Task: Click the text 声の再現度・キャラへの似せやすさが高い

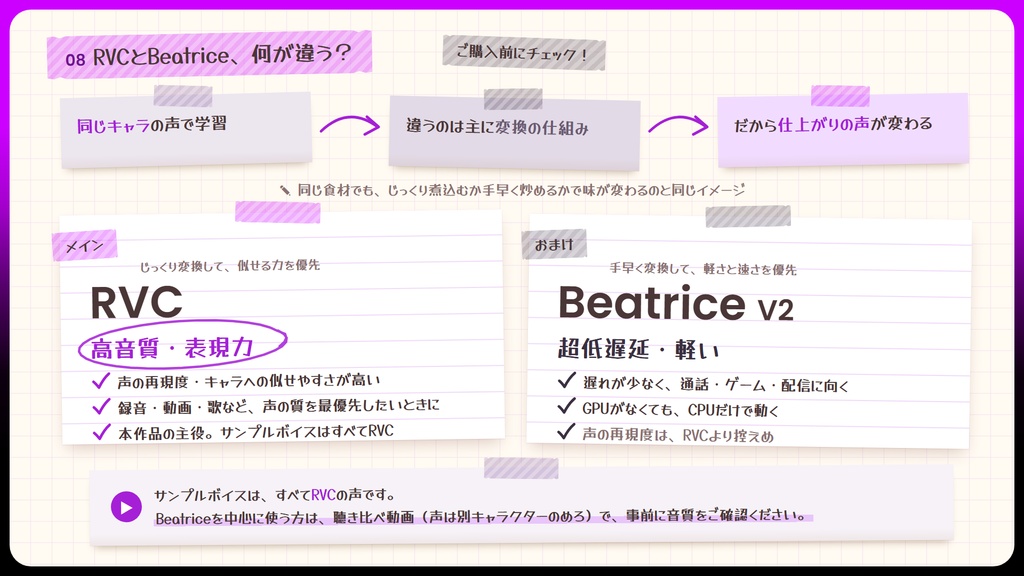Action: (x=249, y=381)
